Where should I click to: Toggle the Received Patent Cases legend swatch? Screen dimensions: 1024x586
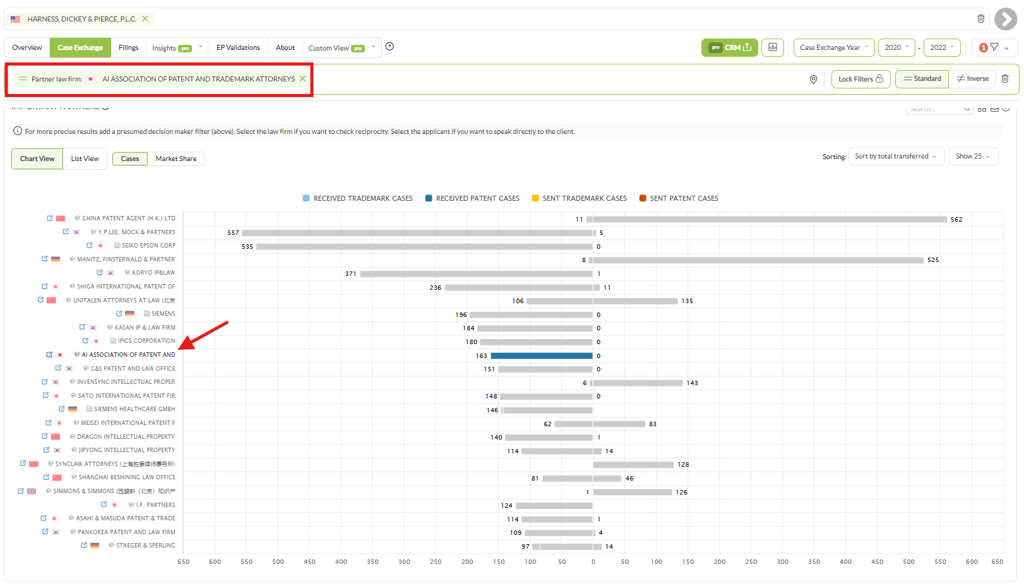428,199
